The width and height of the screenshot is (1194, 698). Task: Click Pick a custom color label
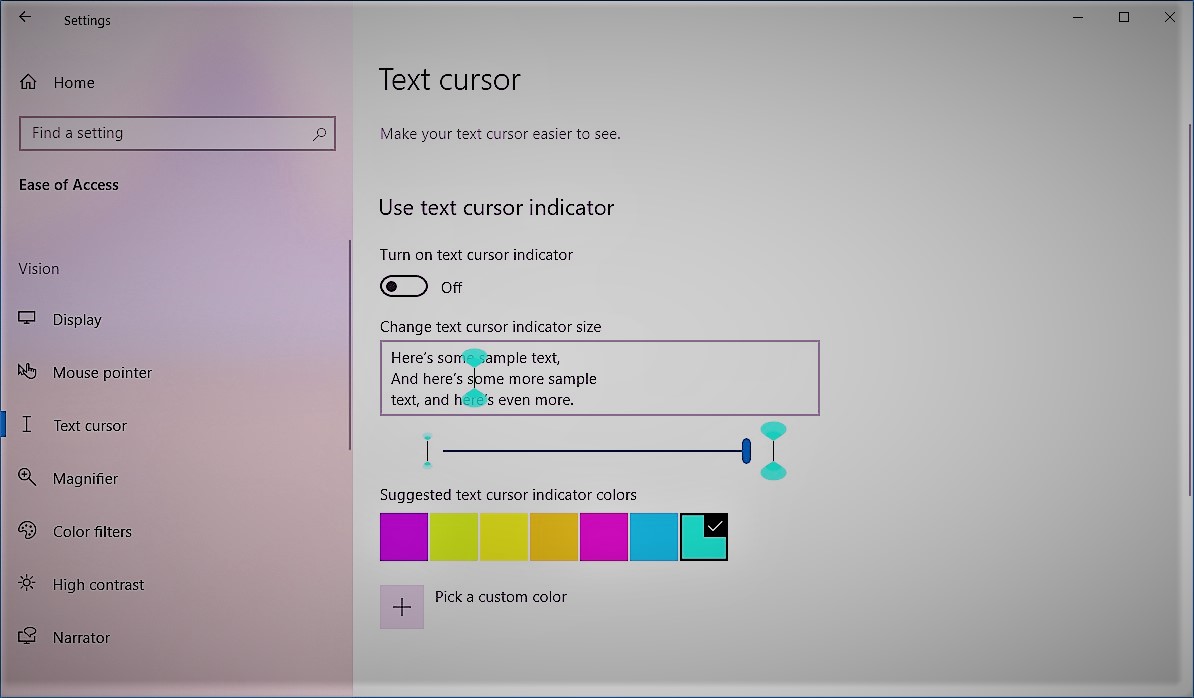[500, 597]
